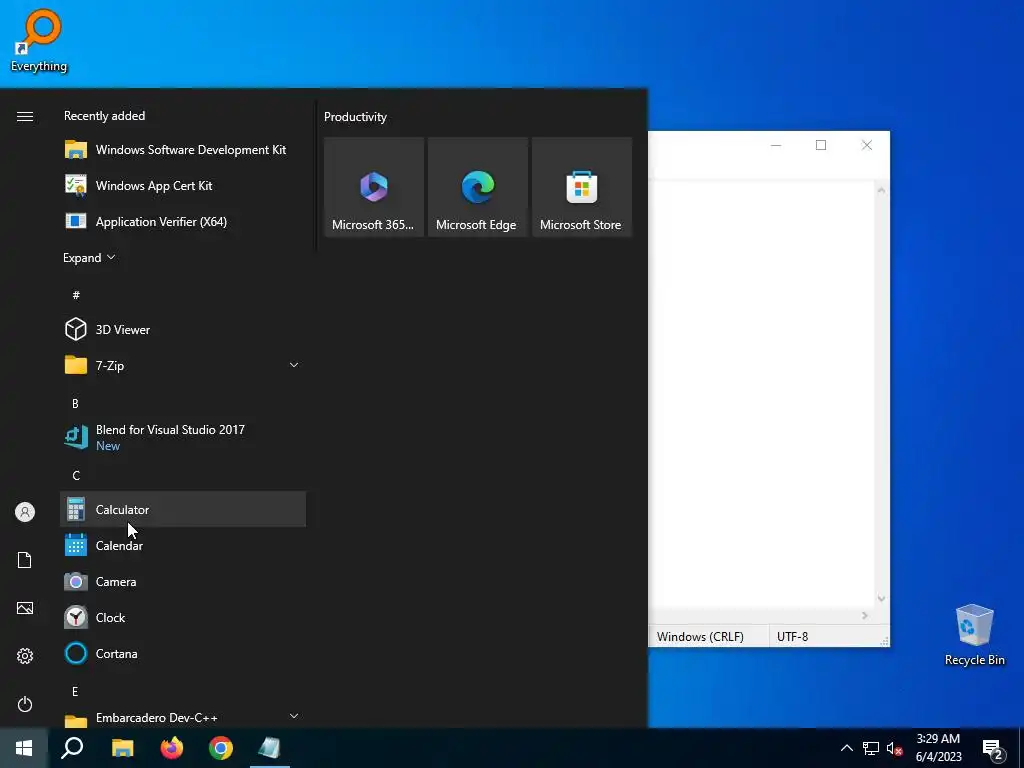Open the Calendar app

(x=183, y=545)
